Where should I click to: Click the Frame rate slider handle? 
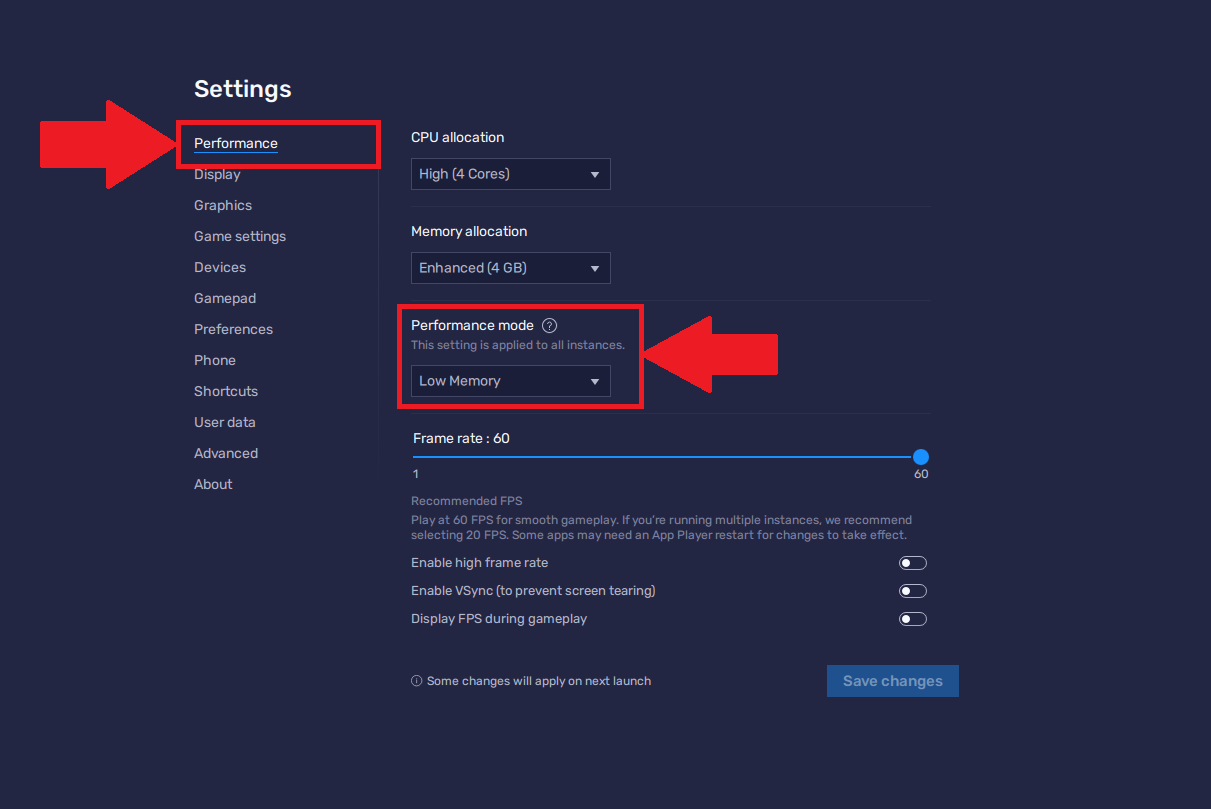pos(921,457)
